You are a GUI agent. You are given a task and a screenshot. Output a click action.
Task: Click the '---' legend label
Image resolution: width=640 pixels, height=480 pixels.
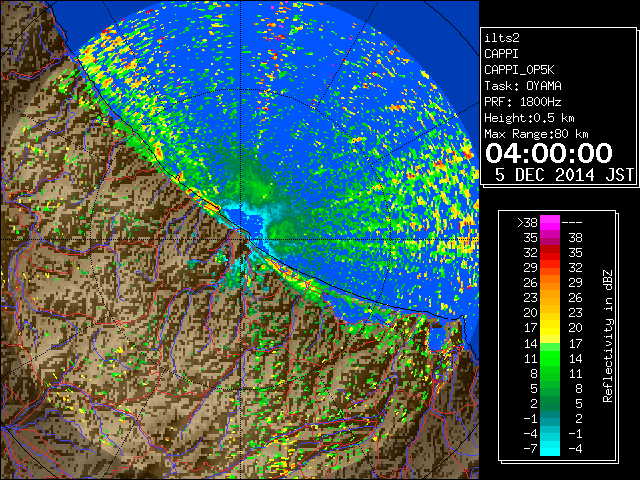click(572, 223)
